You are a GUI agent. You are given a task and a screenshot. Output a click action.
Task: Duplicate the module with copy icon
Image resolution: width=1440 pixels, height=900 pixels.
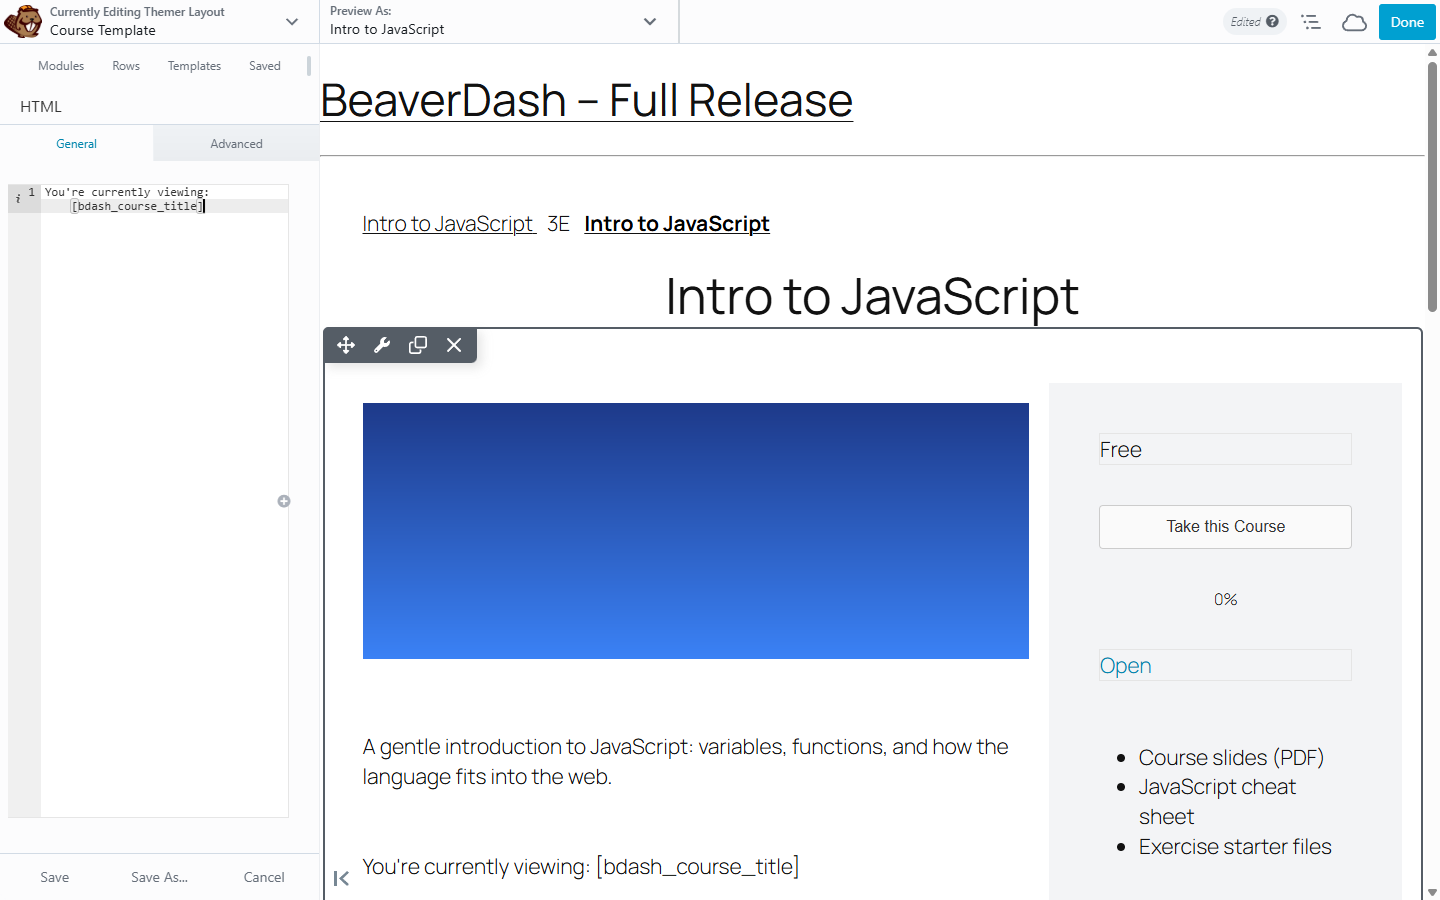(418, 345)
